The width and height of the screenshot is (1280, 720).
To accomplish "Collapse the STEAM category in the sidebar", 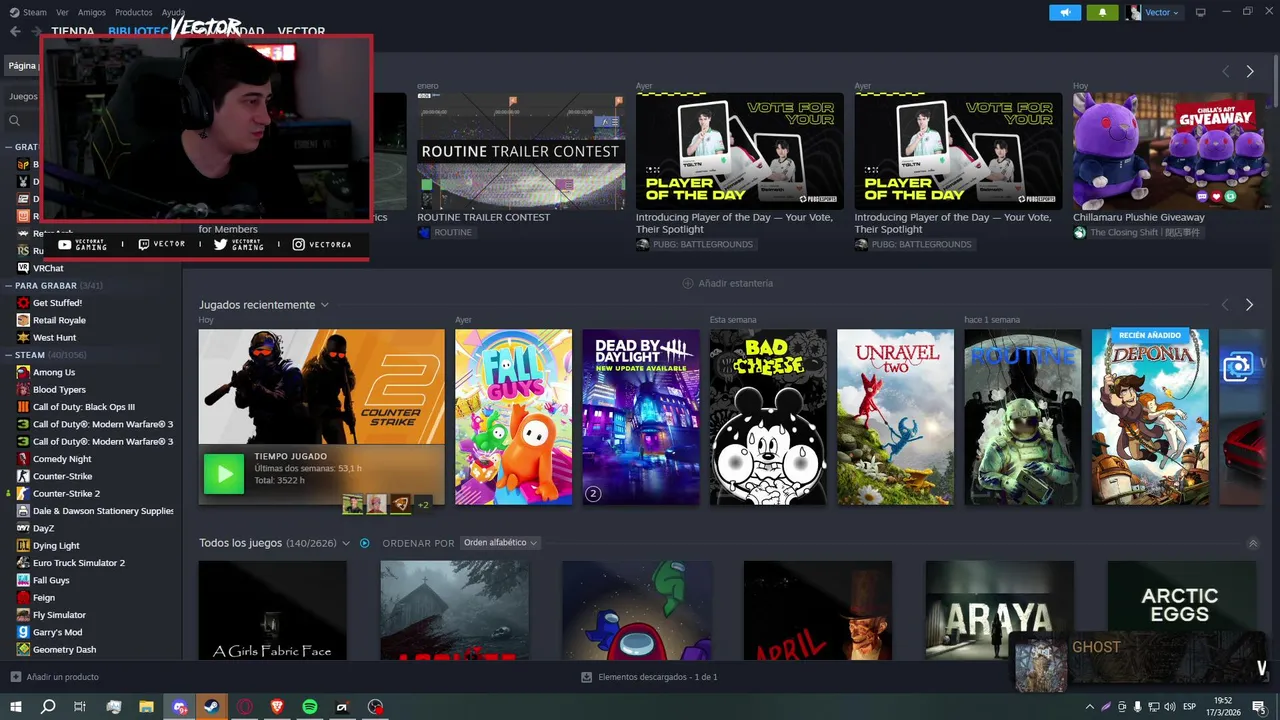I will [9, 355].
